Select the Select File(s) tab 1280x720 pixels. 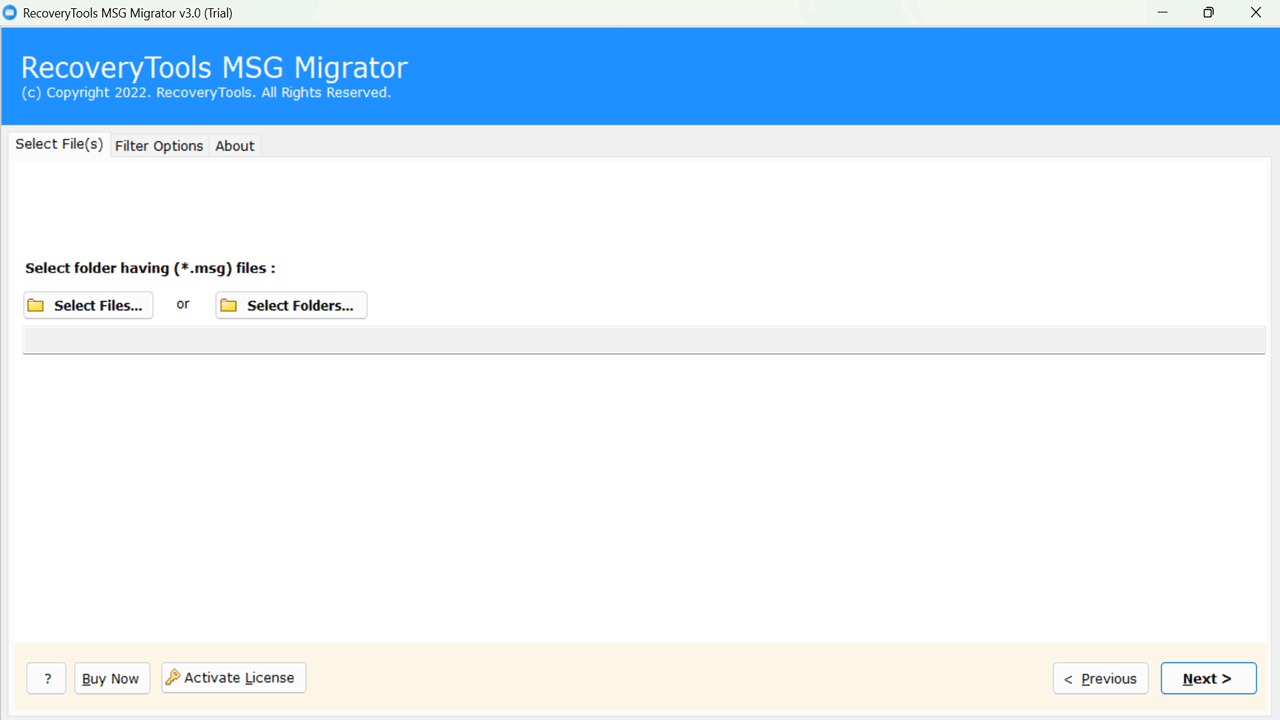pyautogui.click(x=59, y=144)
